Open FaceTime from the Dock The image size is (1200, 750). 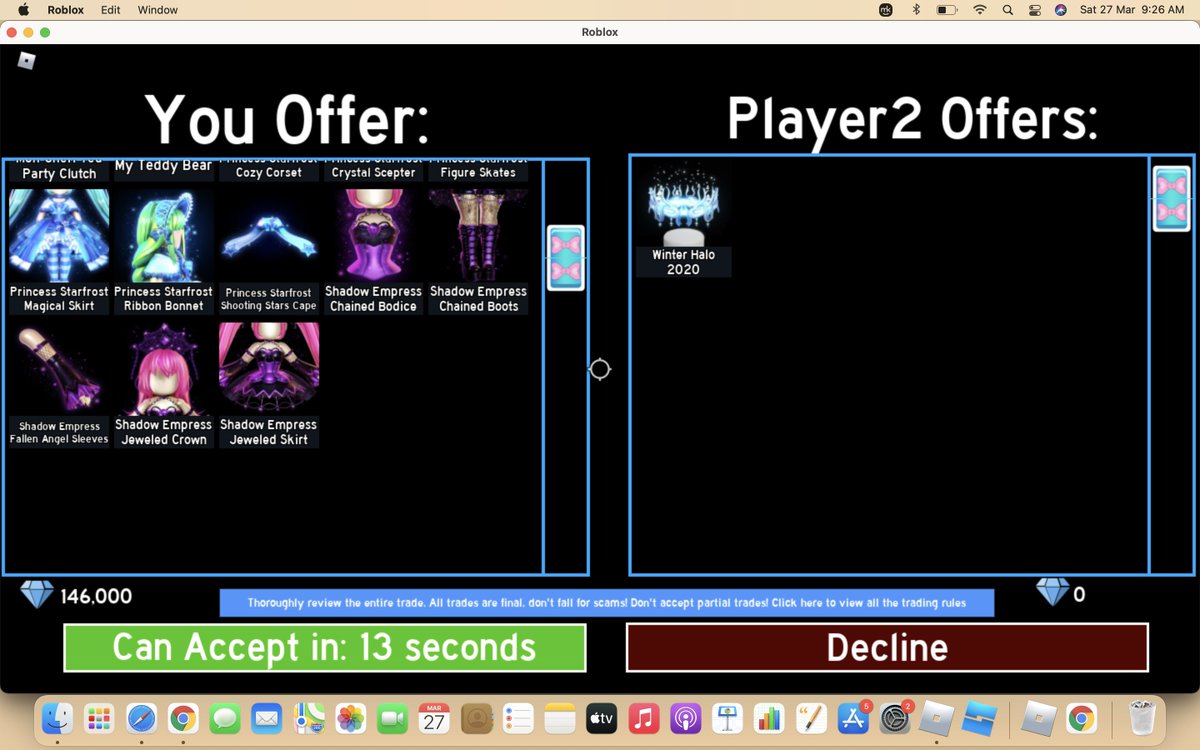pyautogui.click(x=393, y=718)
